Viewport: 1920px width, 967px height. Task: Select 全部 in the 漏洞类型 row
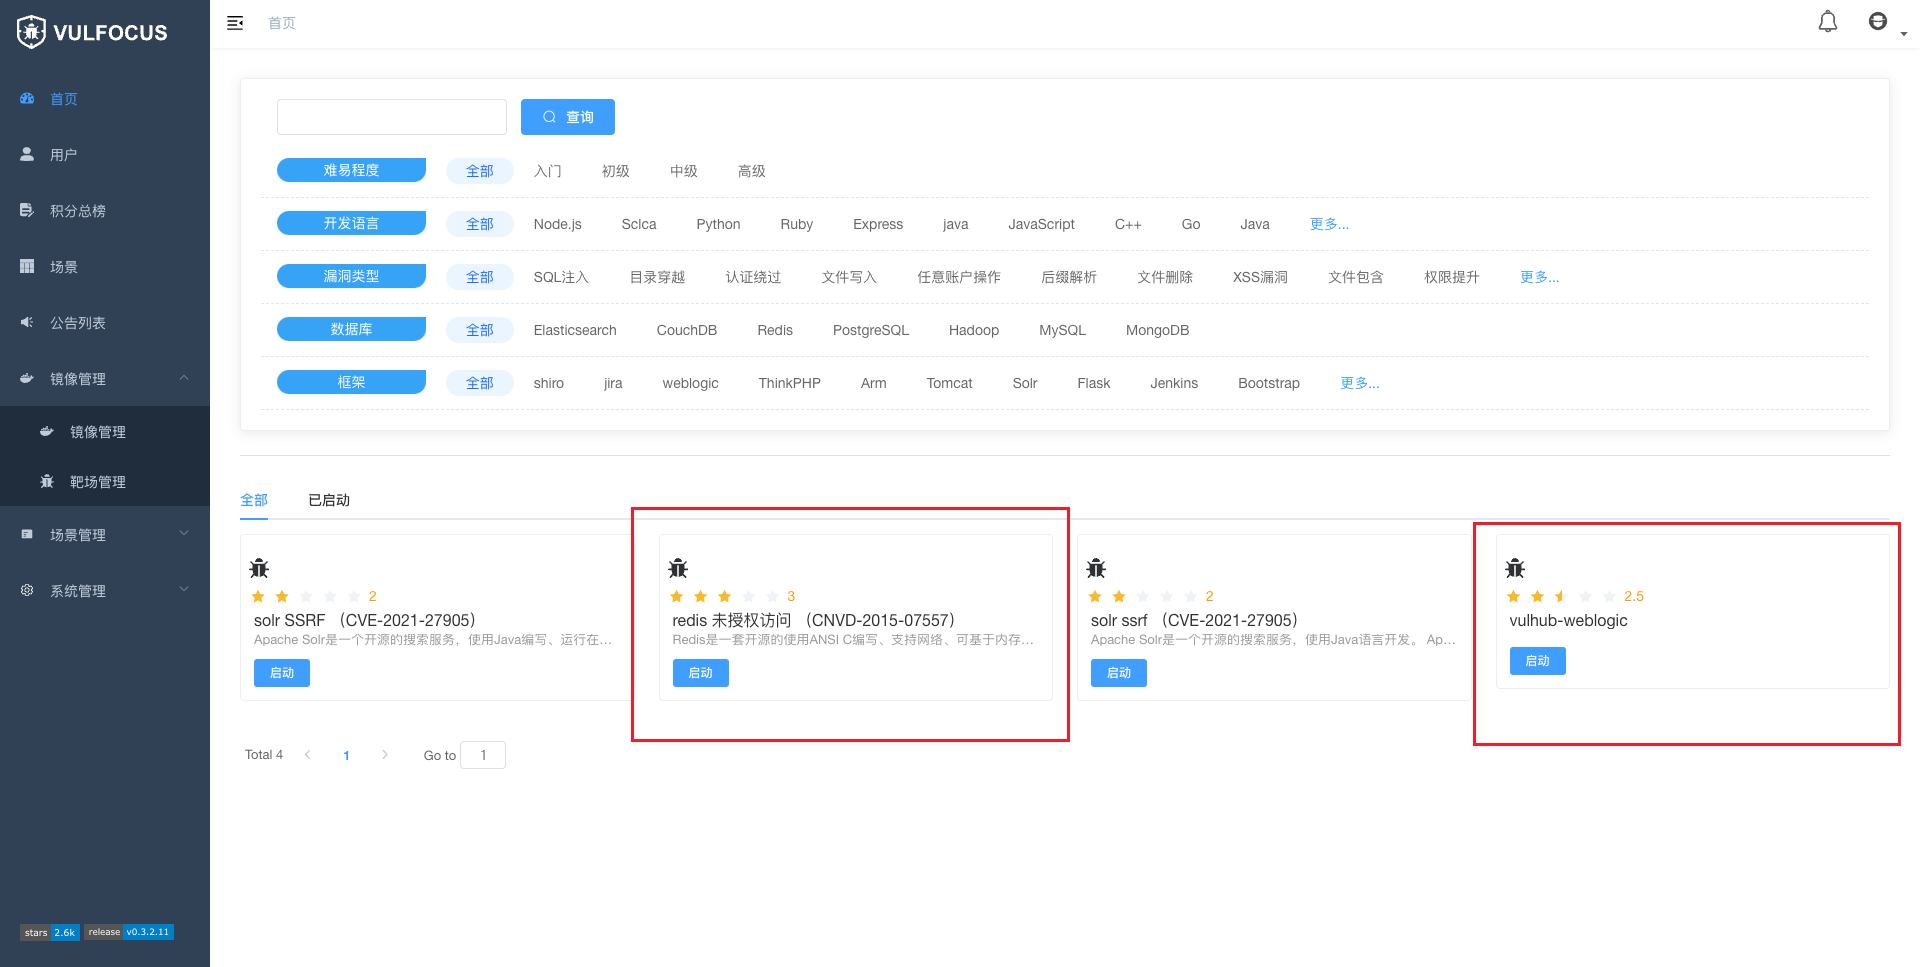tap(479, 277)
